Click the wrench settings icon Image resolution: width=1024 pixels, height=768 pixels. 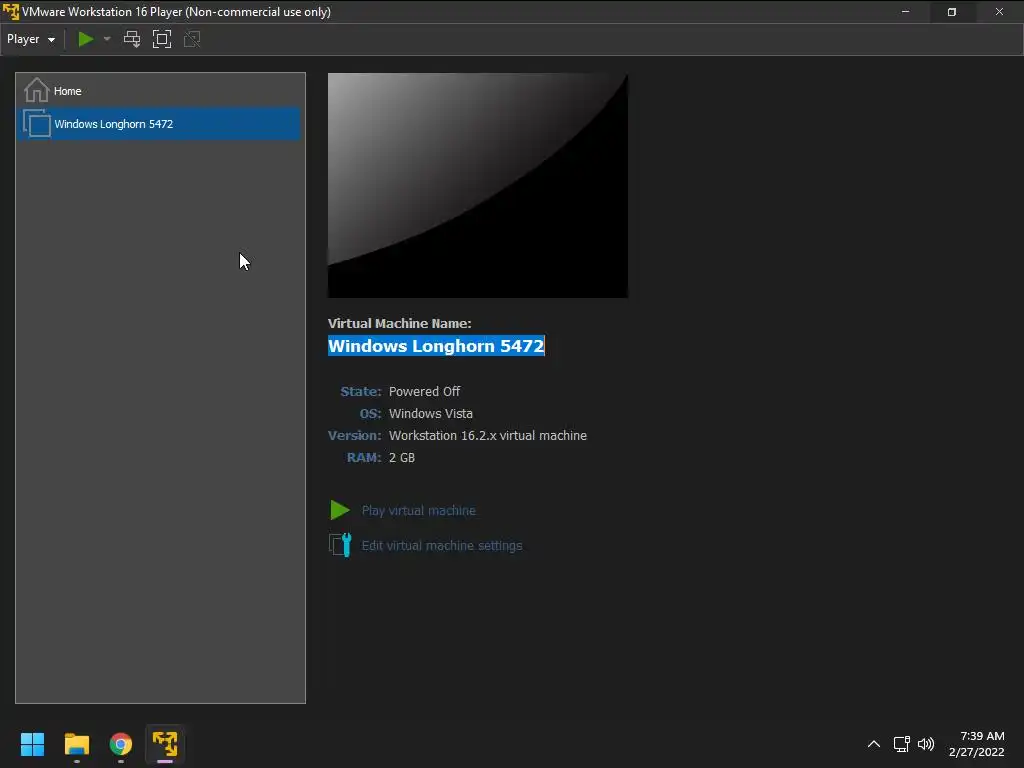point(340,545)
